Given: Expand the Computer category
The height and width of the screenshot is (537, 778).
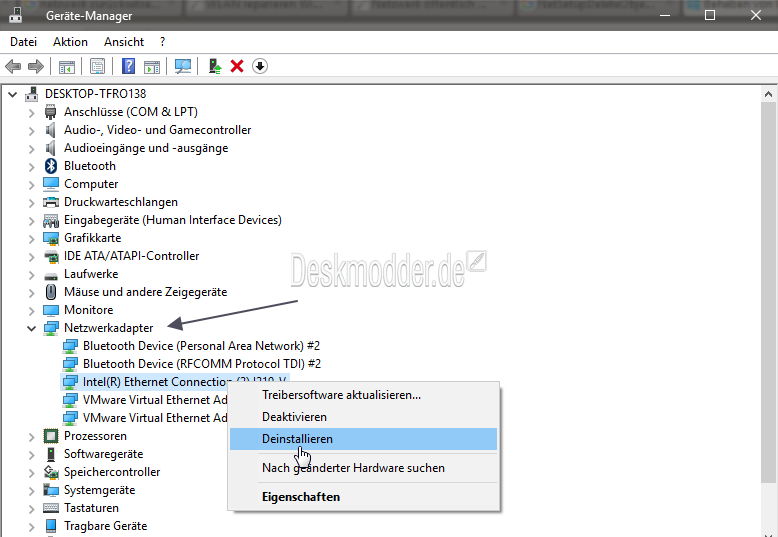Looking at the screenshot, I should [31, 185].
